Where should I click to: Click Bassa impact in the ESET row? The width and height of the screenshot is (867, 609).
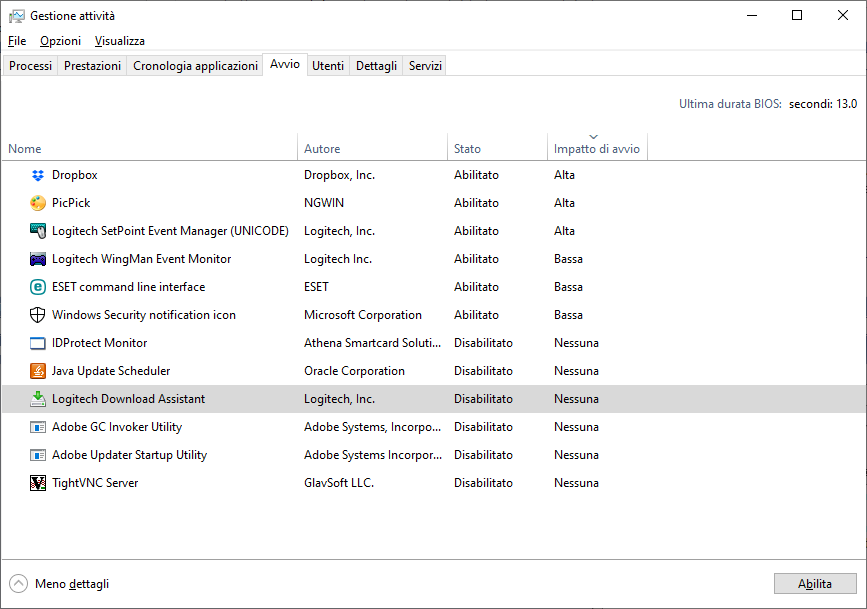(568, 287)
